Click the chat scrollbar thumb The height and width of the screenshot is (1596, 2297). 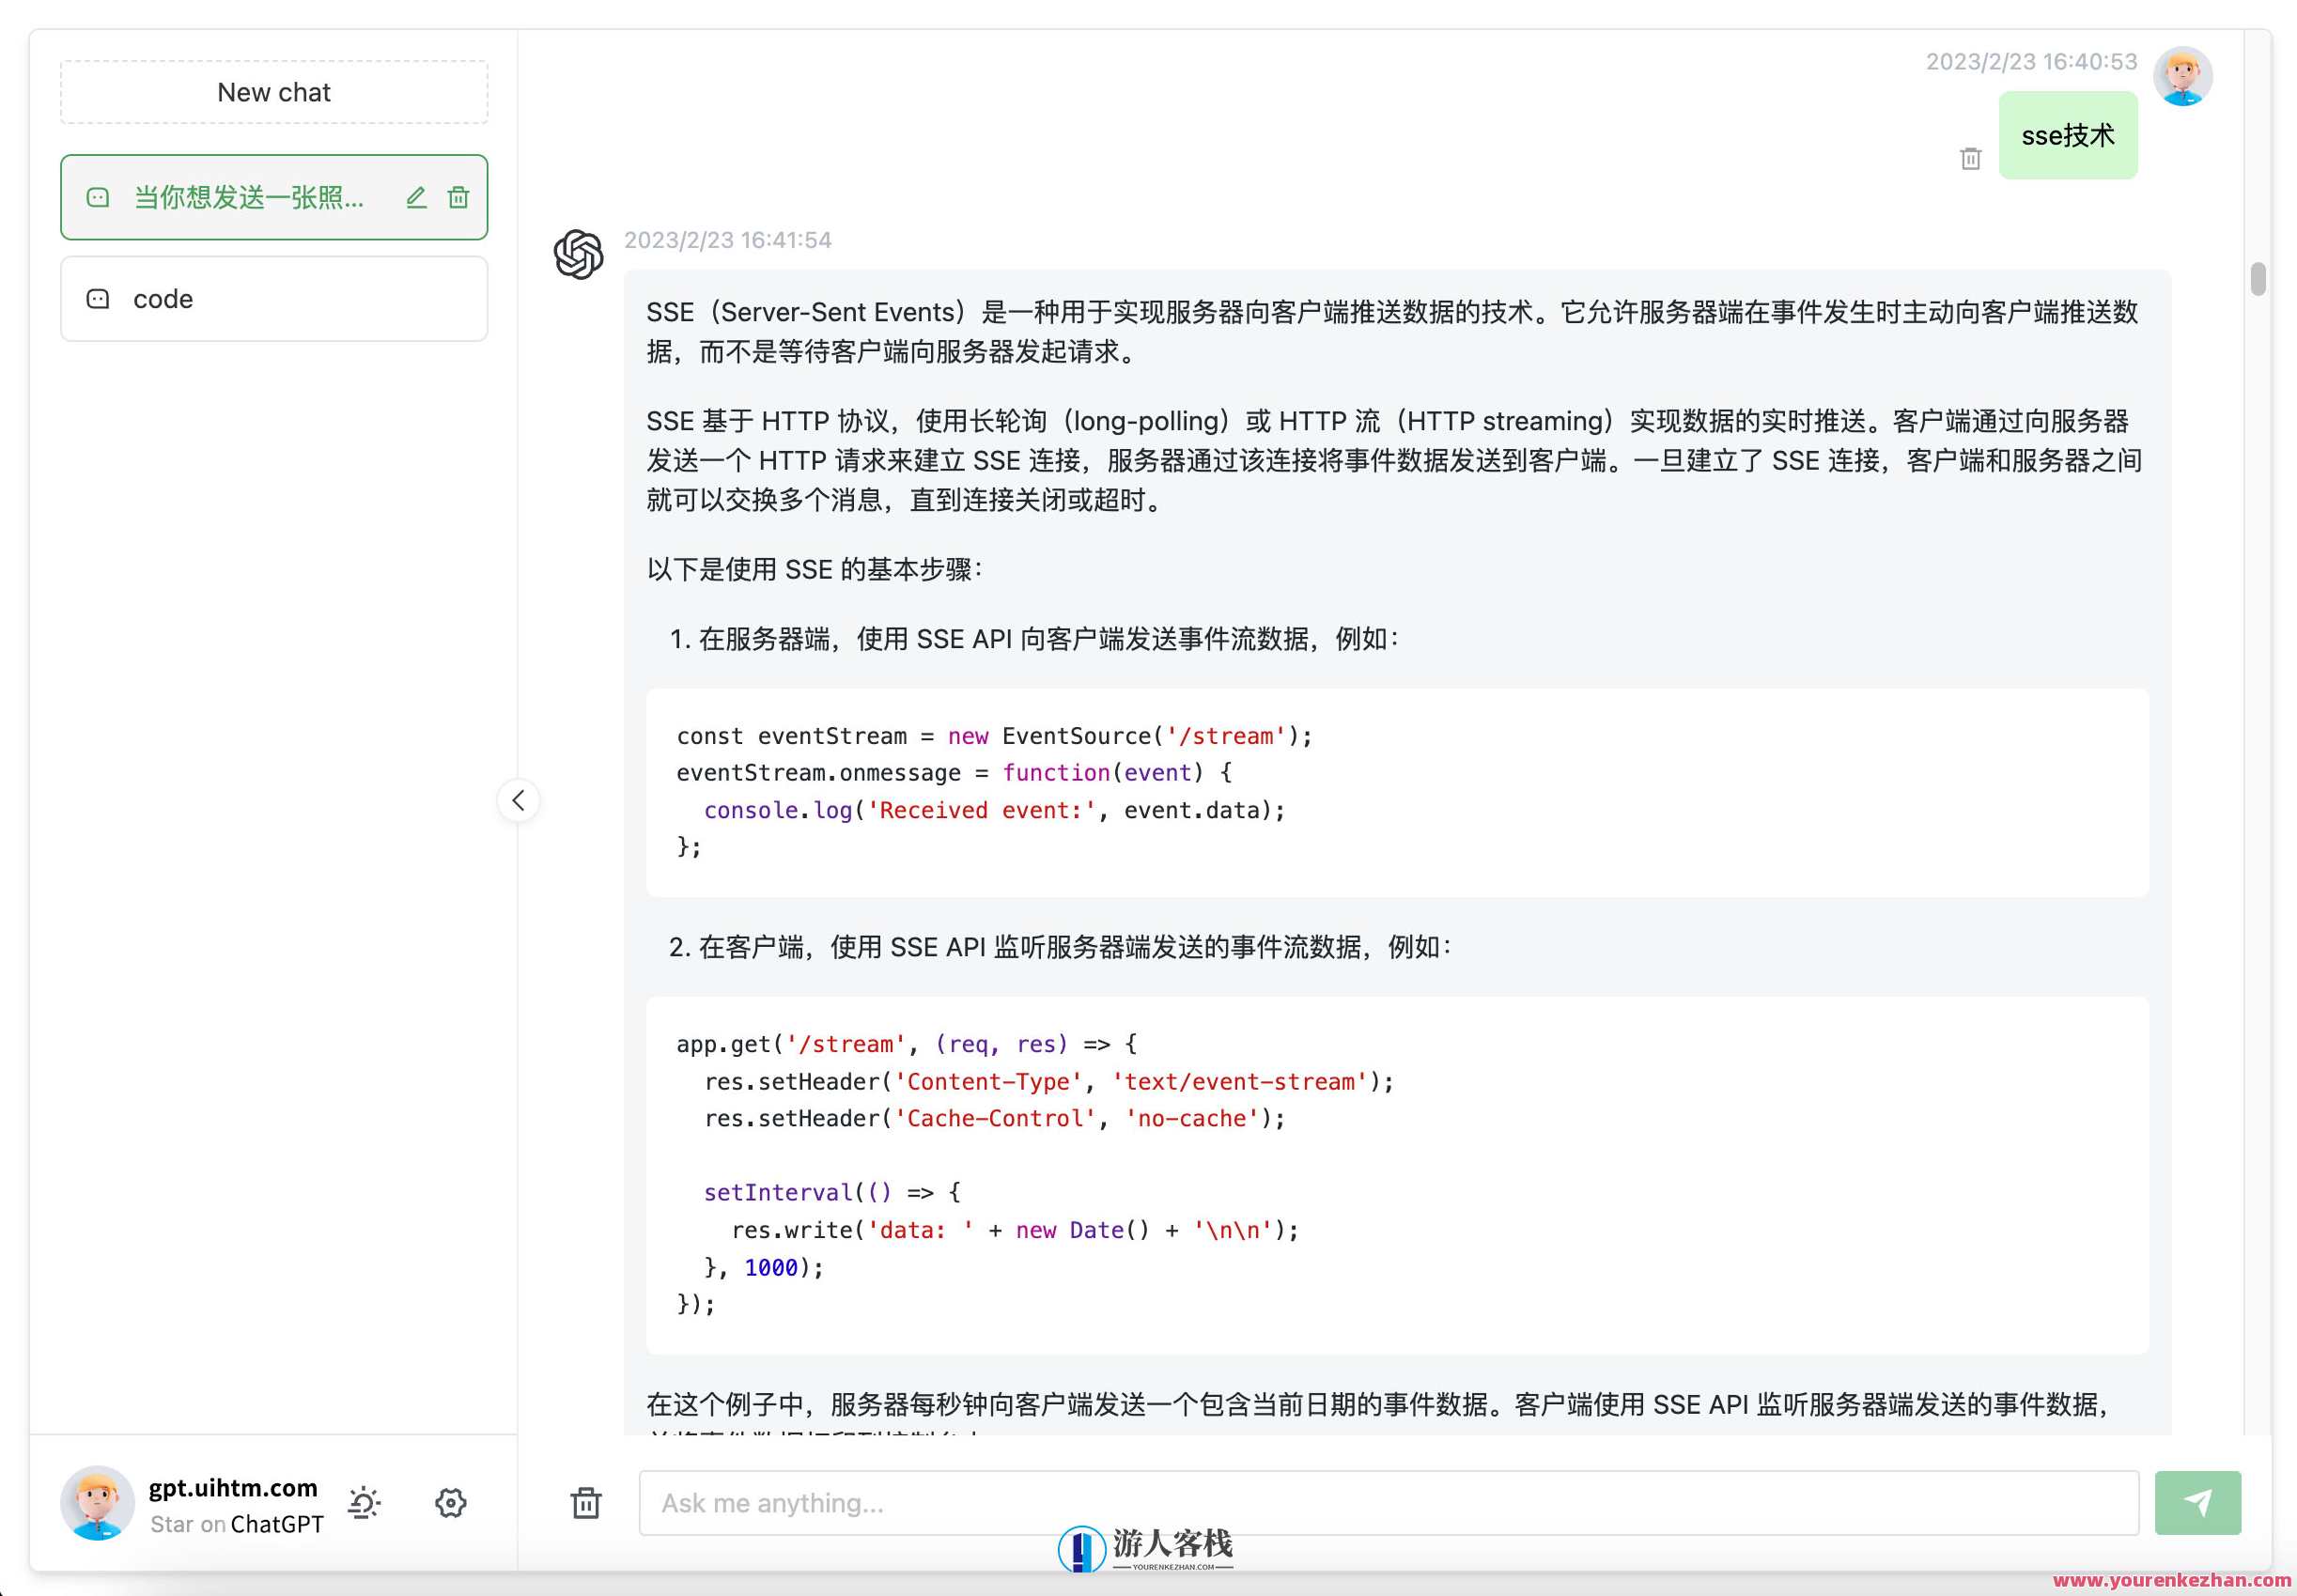click(x=2258, y=279)
